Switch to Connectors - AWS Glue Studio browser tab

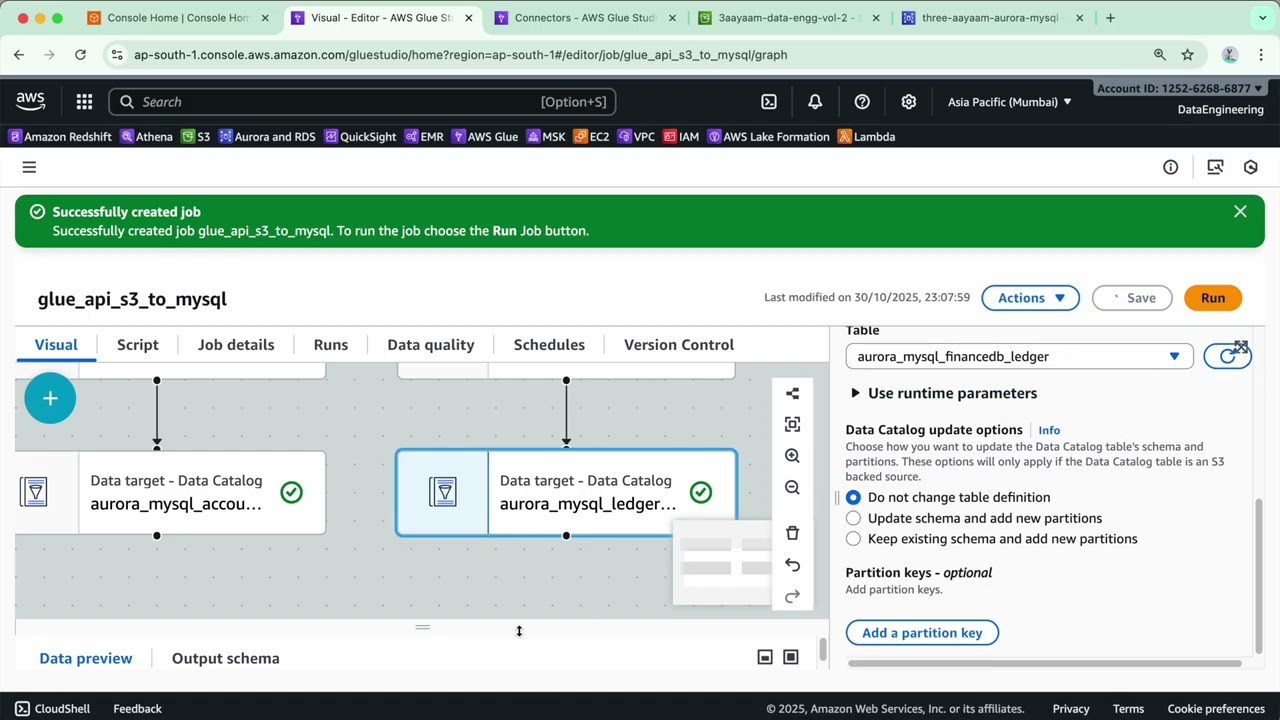coord(584,18)
